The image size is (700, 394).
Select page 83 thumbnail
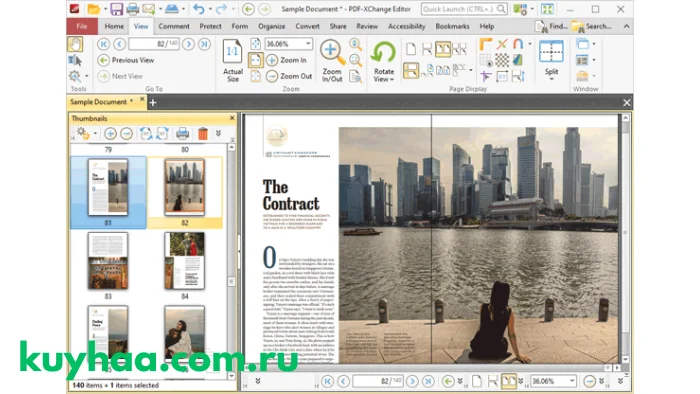(x=108, y=265)
